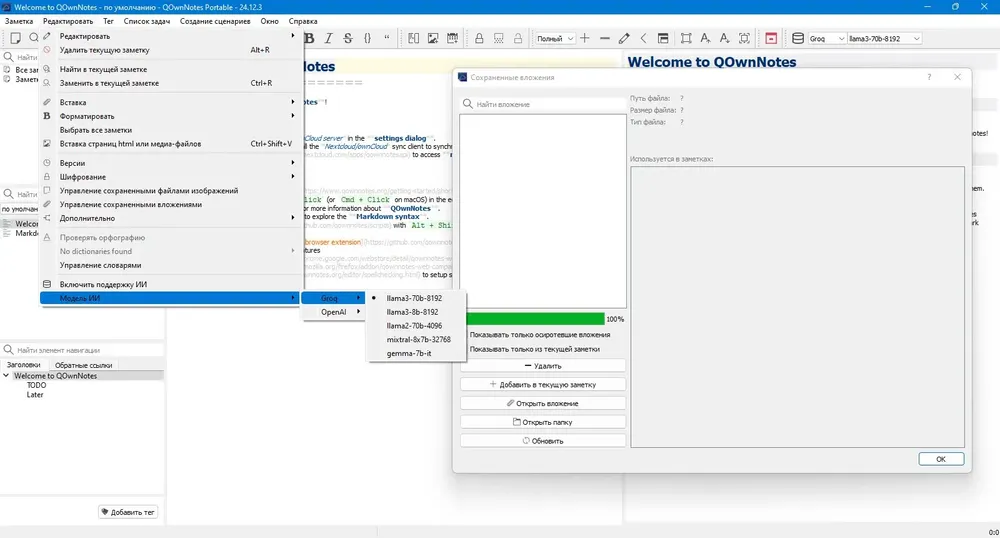The image size is (1000, 538).
Task: Expand the Форматировать submenu arrow
Action: click(293, 116)
